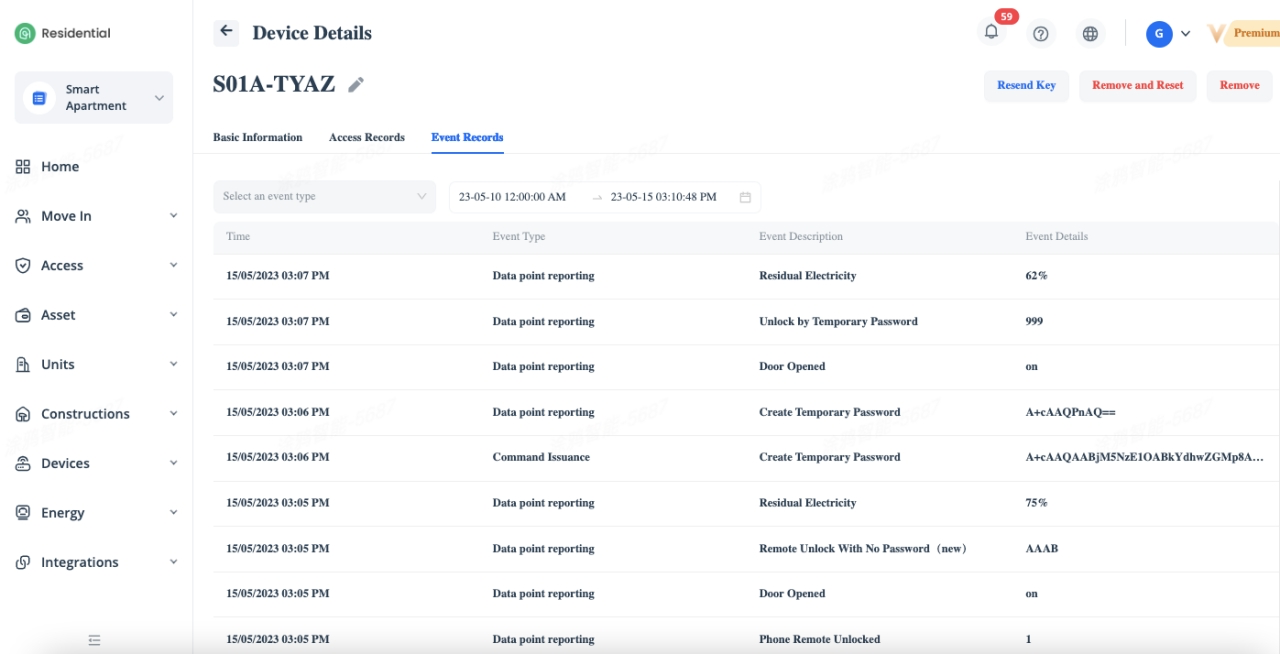Viewport: 1280px width, 654px height.
Task: Click the back arrow beside Device Details
Action: pos(226,32)
